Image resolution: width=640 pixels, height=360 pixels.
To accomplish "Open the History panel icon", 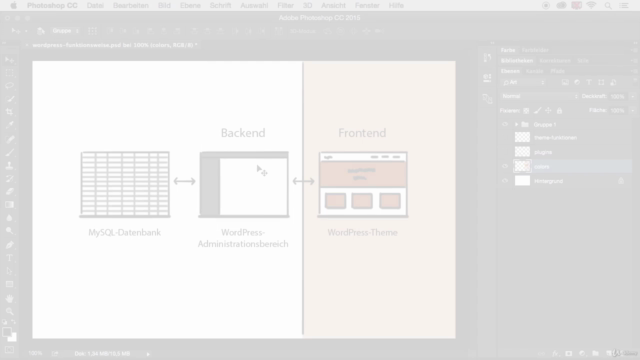I will [487, 58].
